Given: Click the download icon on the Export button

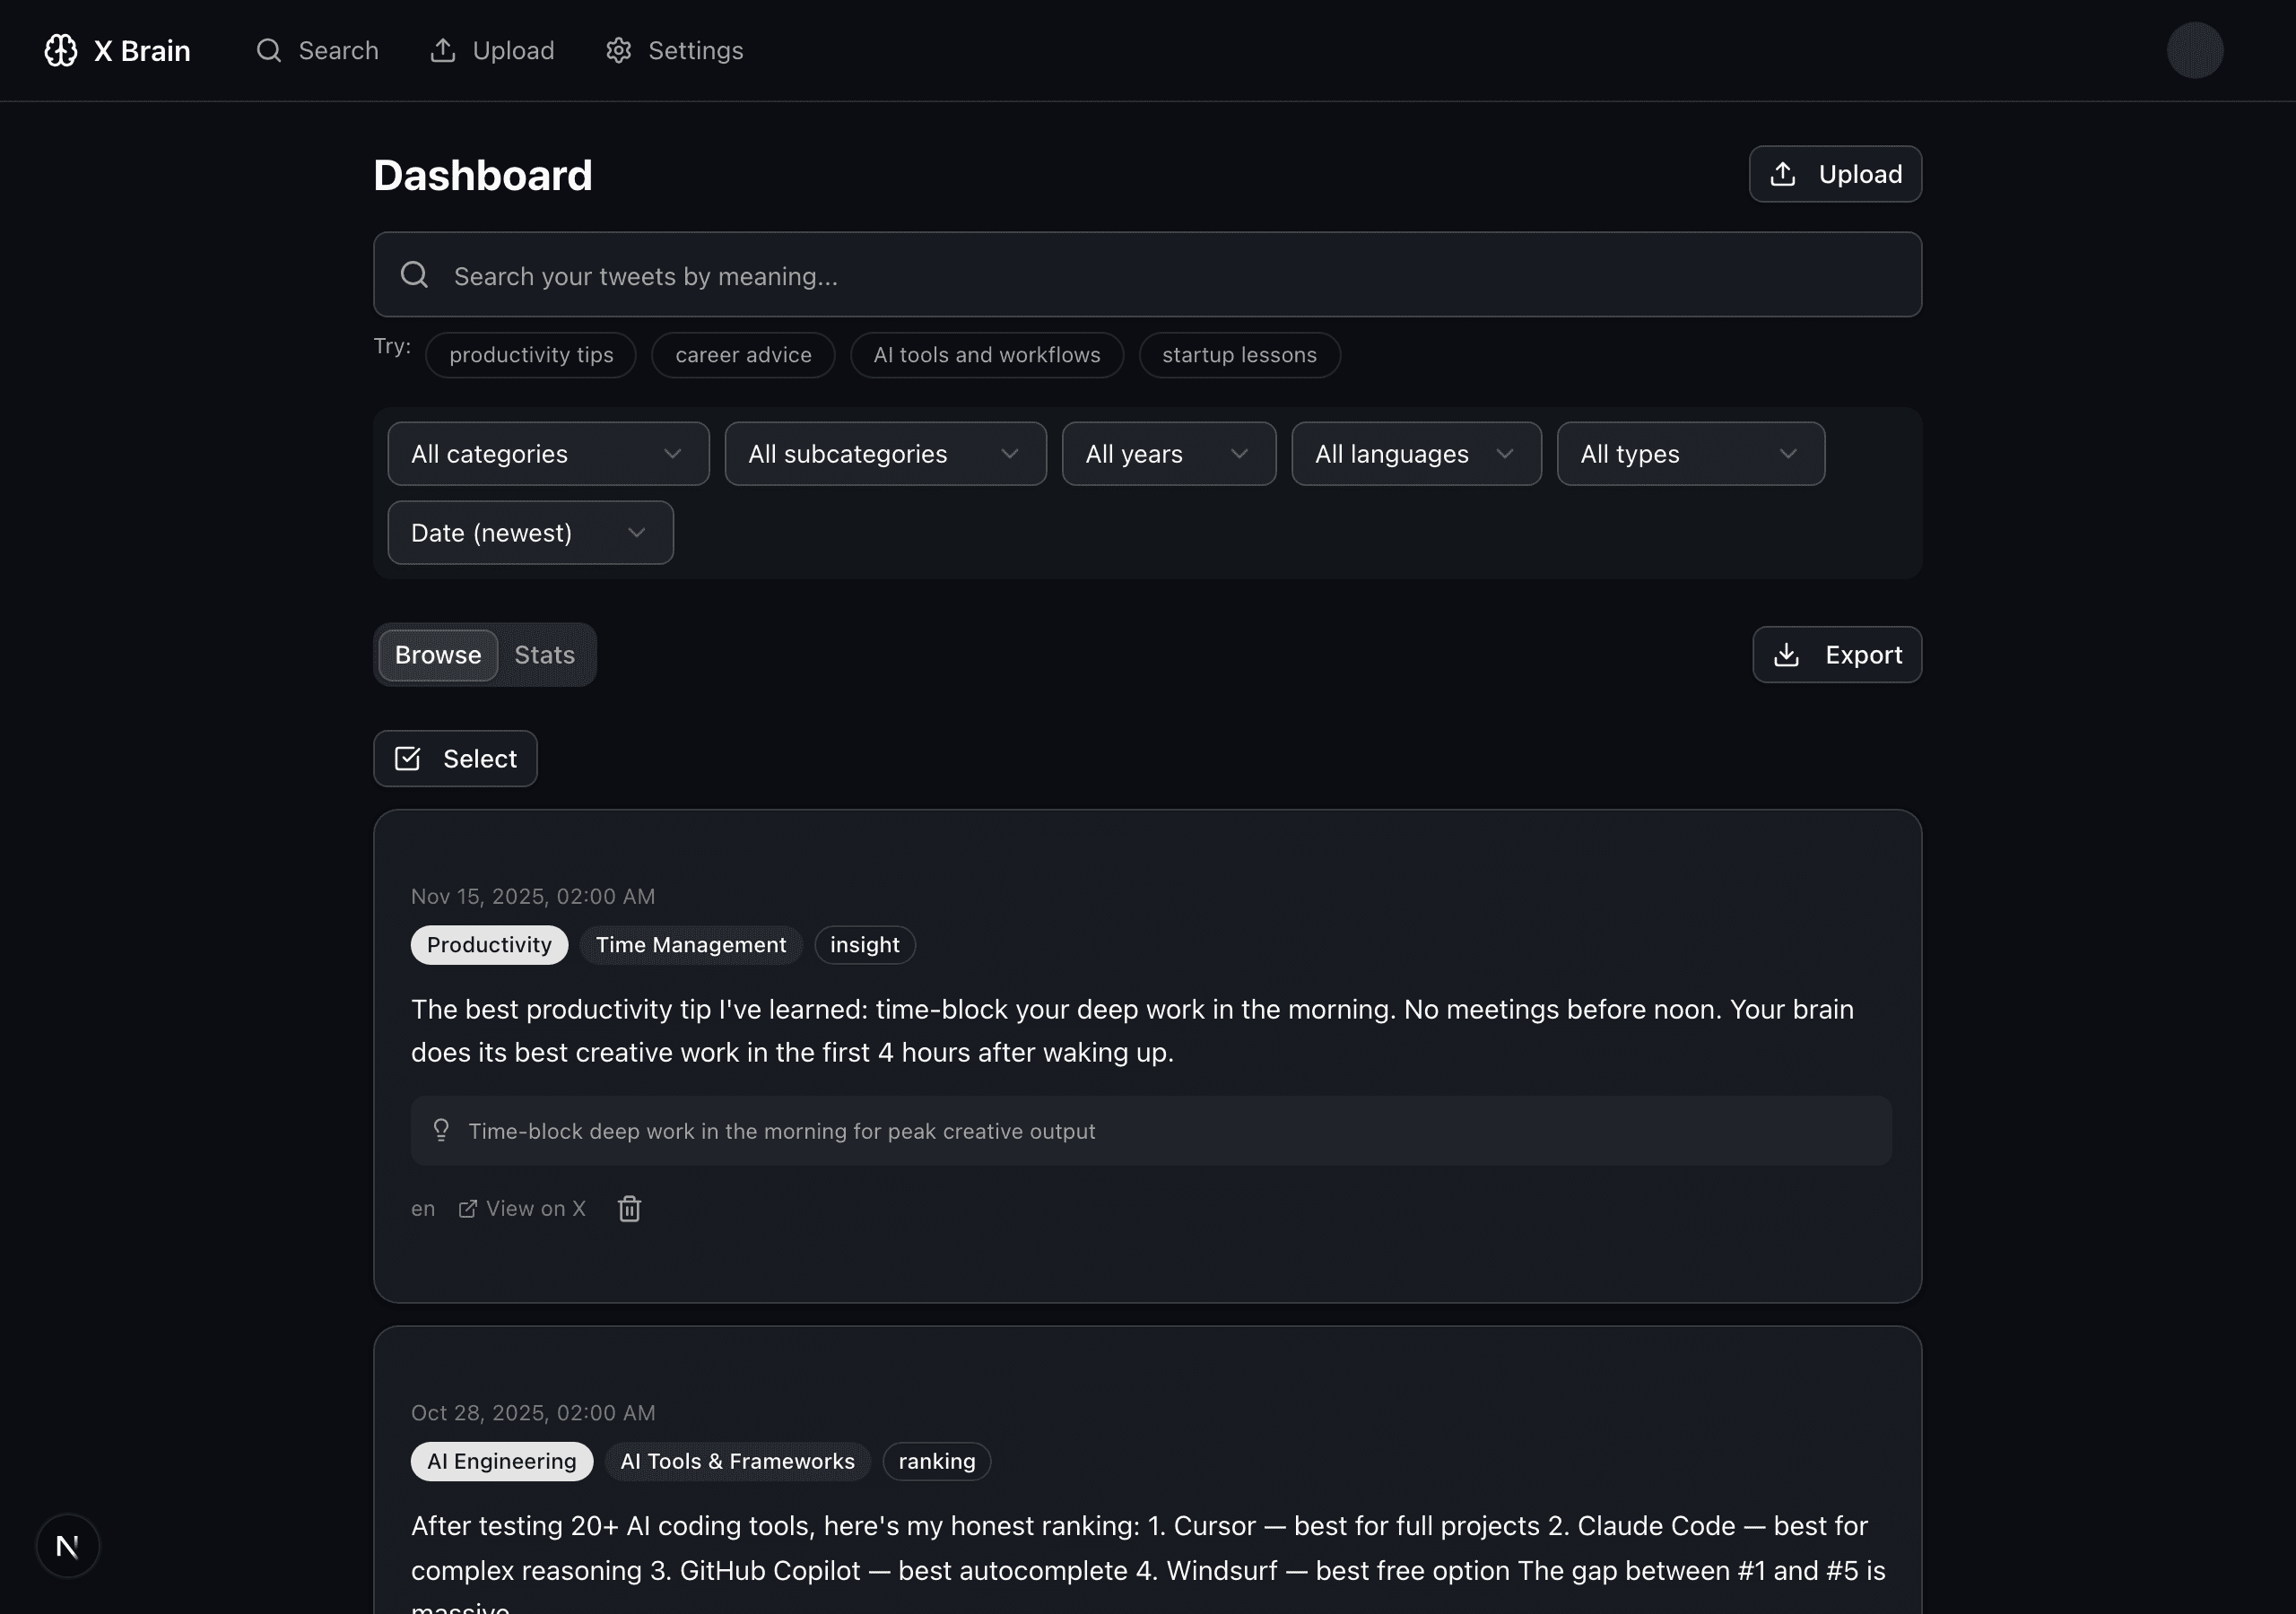Looking at the screenshot, I should (1786, 655).
